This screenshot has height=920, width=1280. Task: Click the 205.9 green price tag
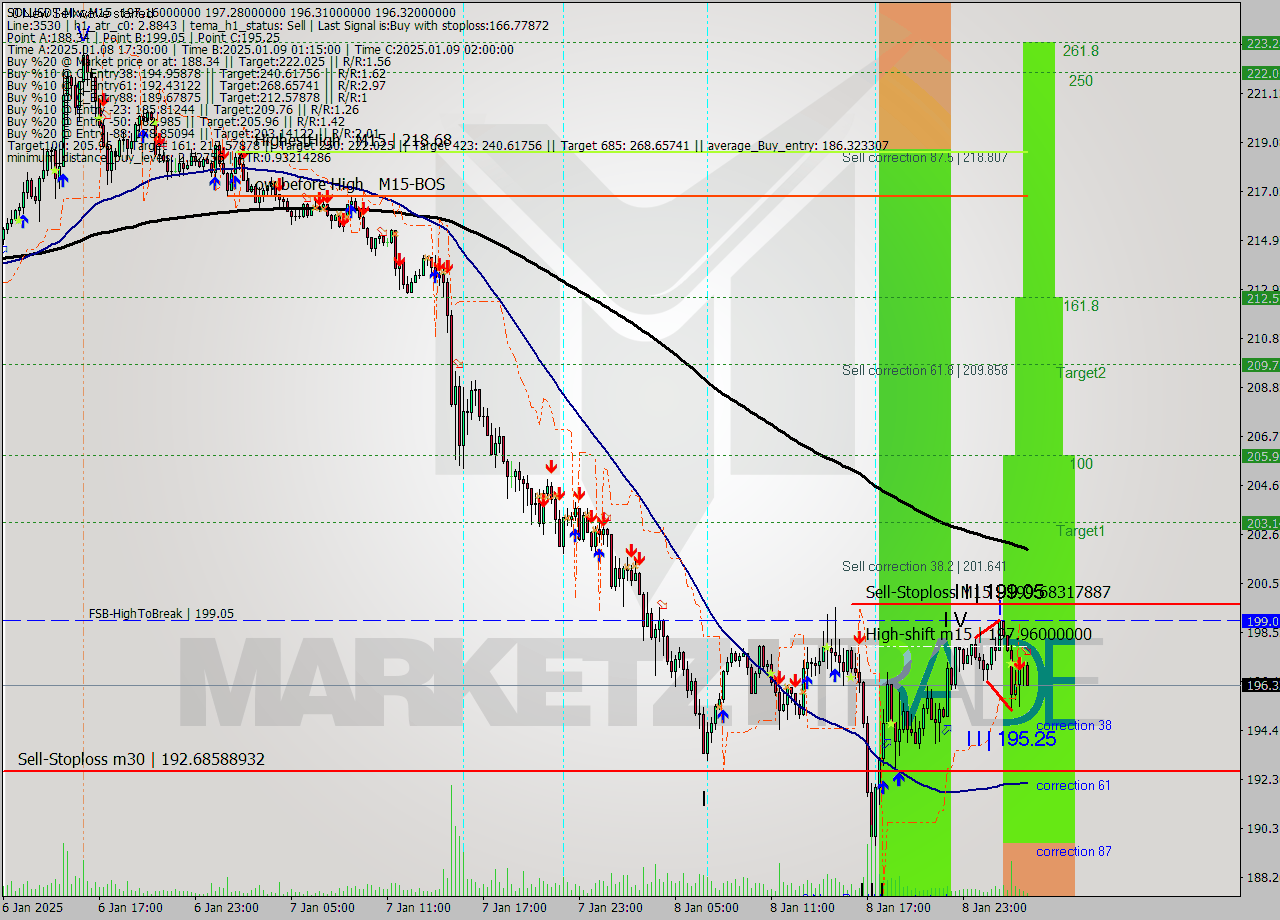tap(1260, 456)
